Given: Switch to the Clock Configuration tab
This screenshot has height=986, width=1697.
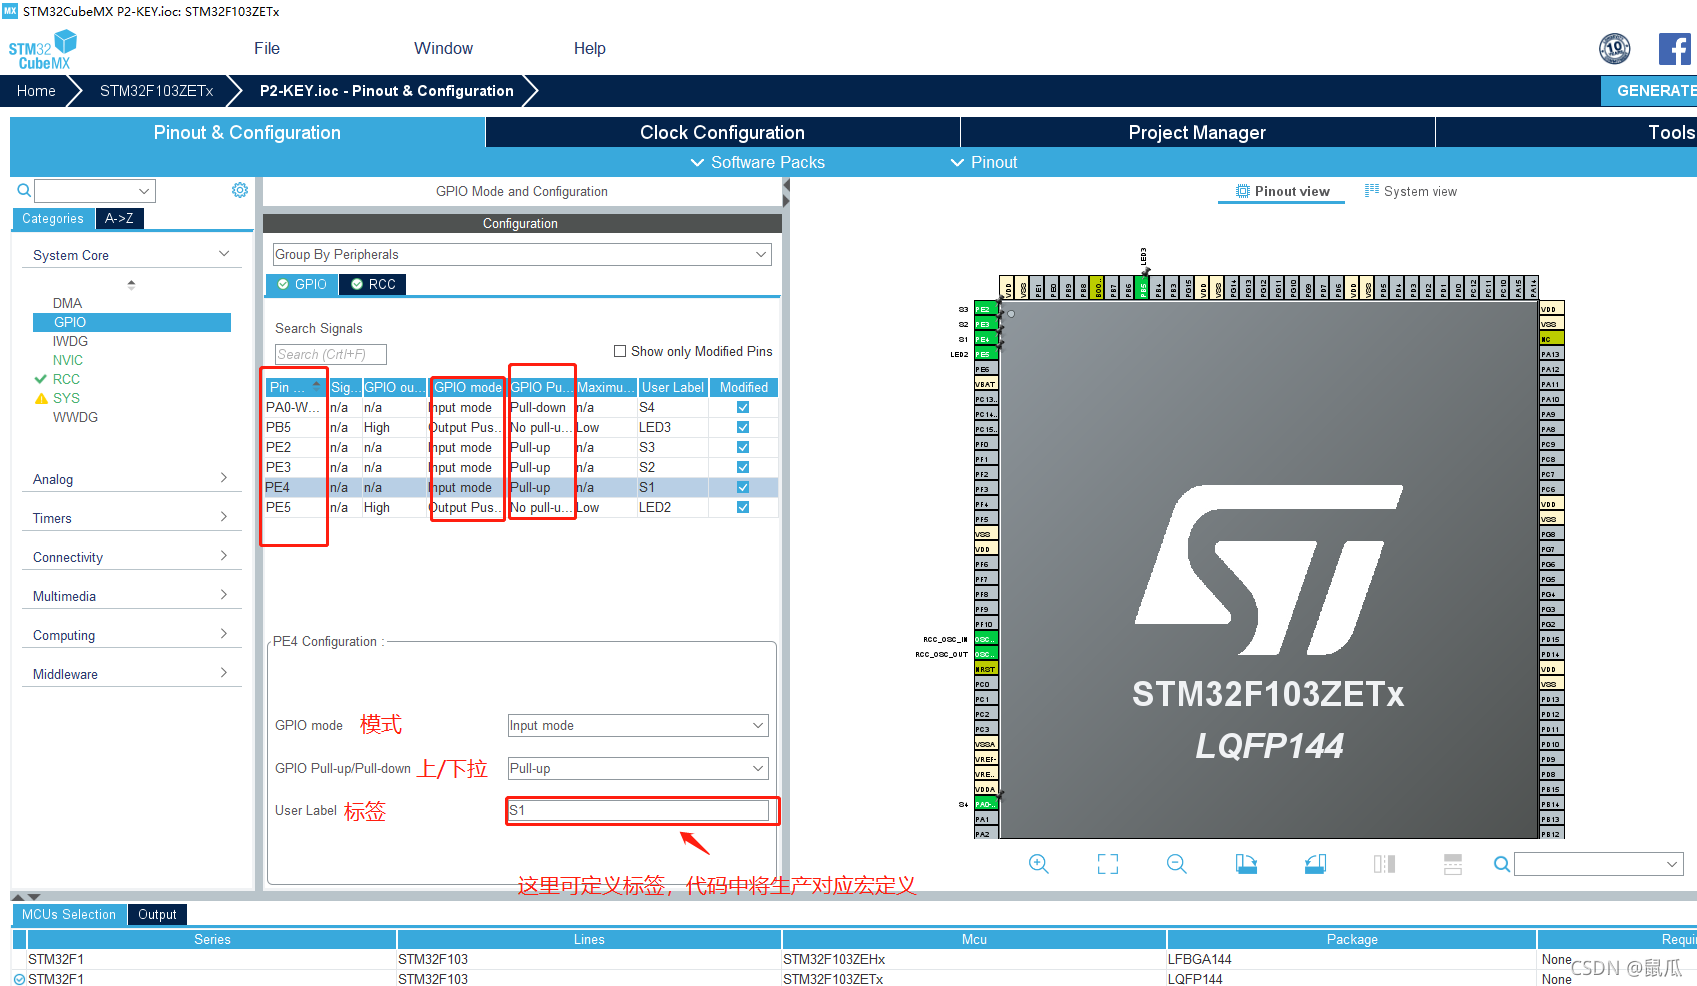Looking at the screenshot, I should (722, 132).
